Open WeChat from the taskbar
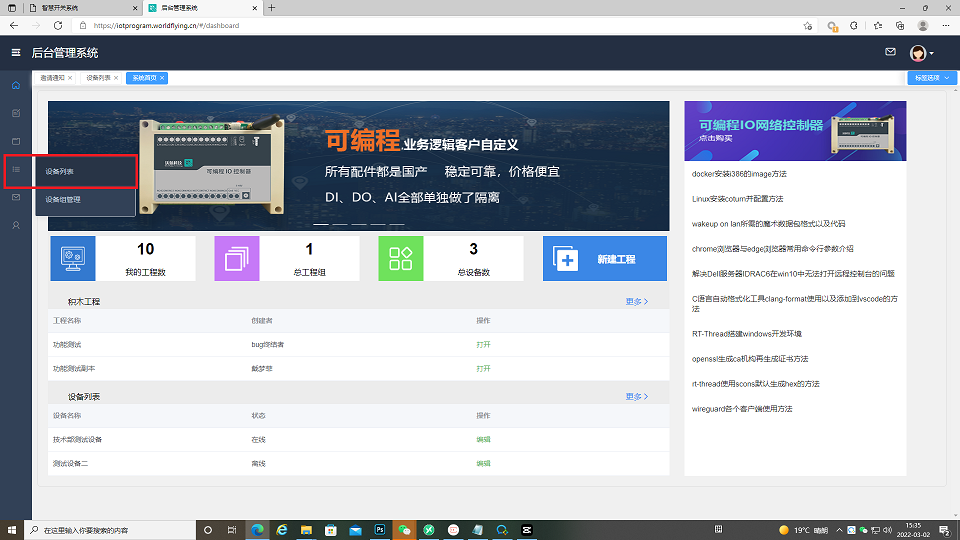This screenshot has height=540, width=960. 404,530
